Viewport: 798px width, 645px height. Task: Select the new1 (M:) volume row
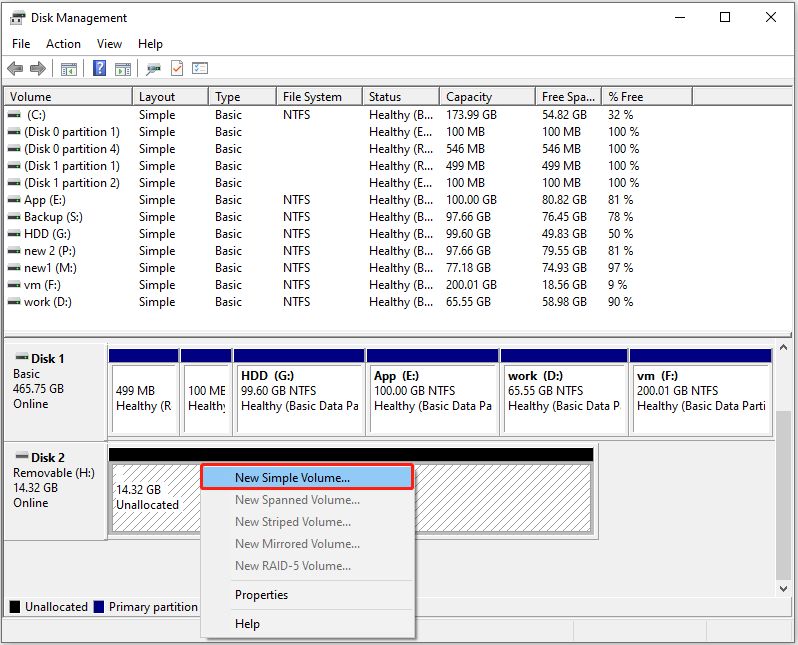coord(350,268)
